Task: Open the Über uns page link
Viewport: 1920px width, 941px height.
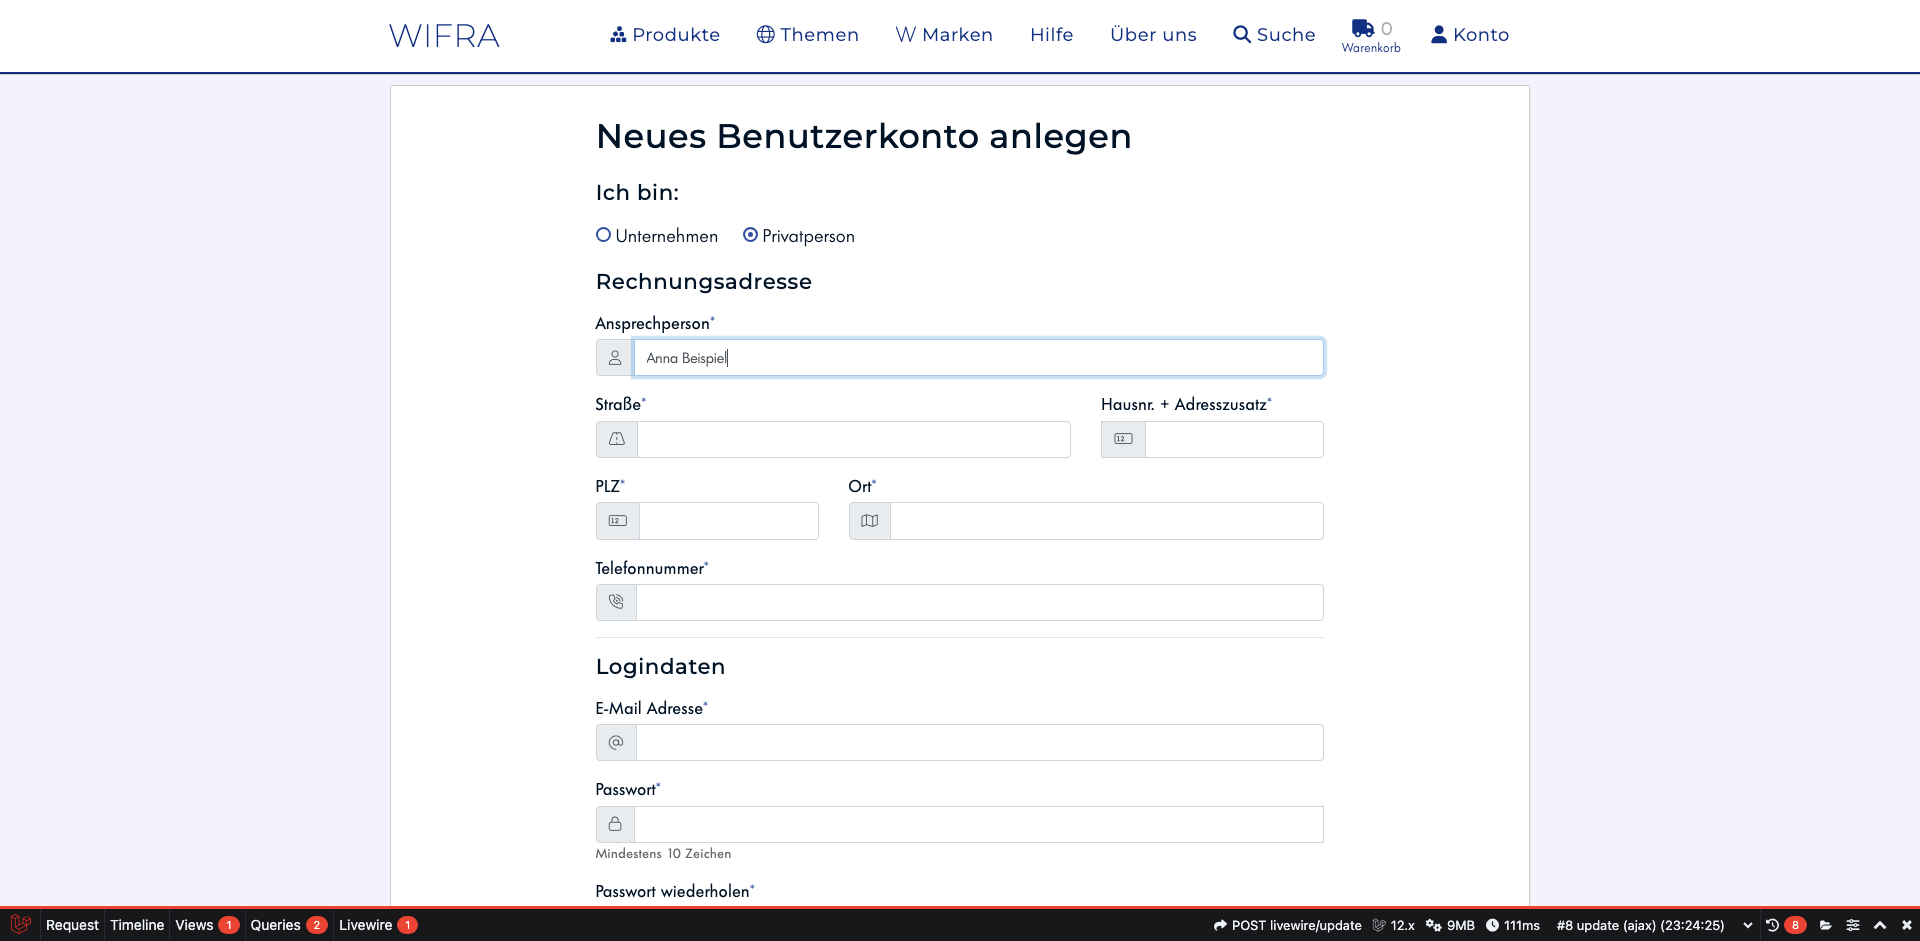Action: [x=1153, y=34]
